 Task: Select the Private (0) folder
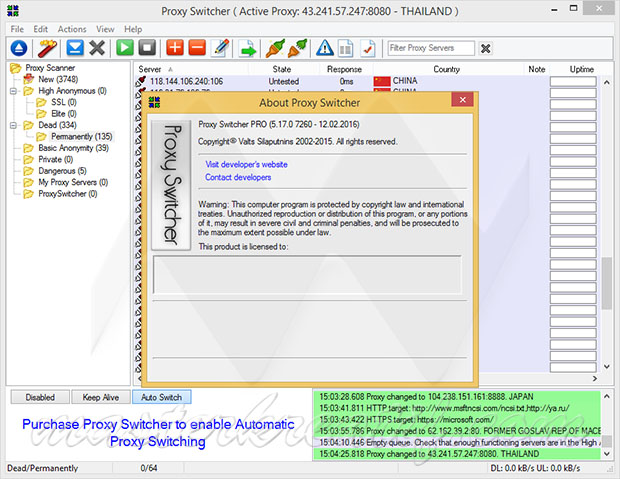pyautogui.click(x=55, y=159)
